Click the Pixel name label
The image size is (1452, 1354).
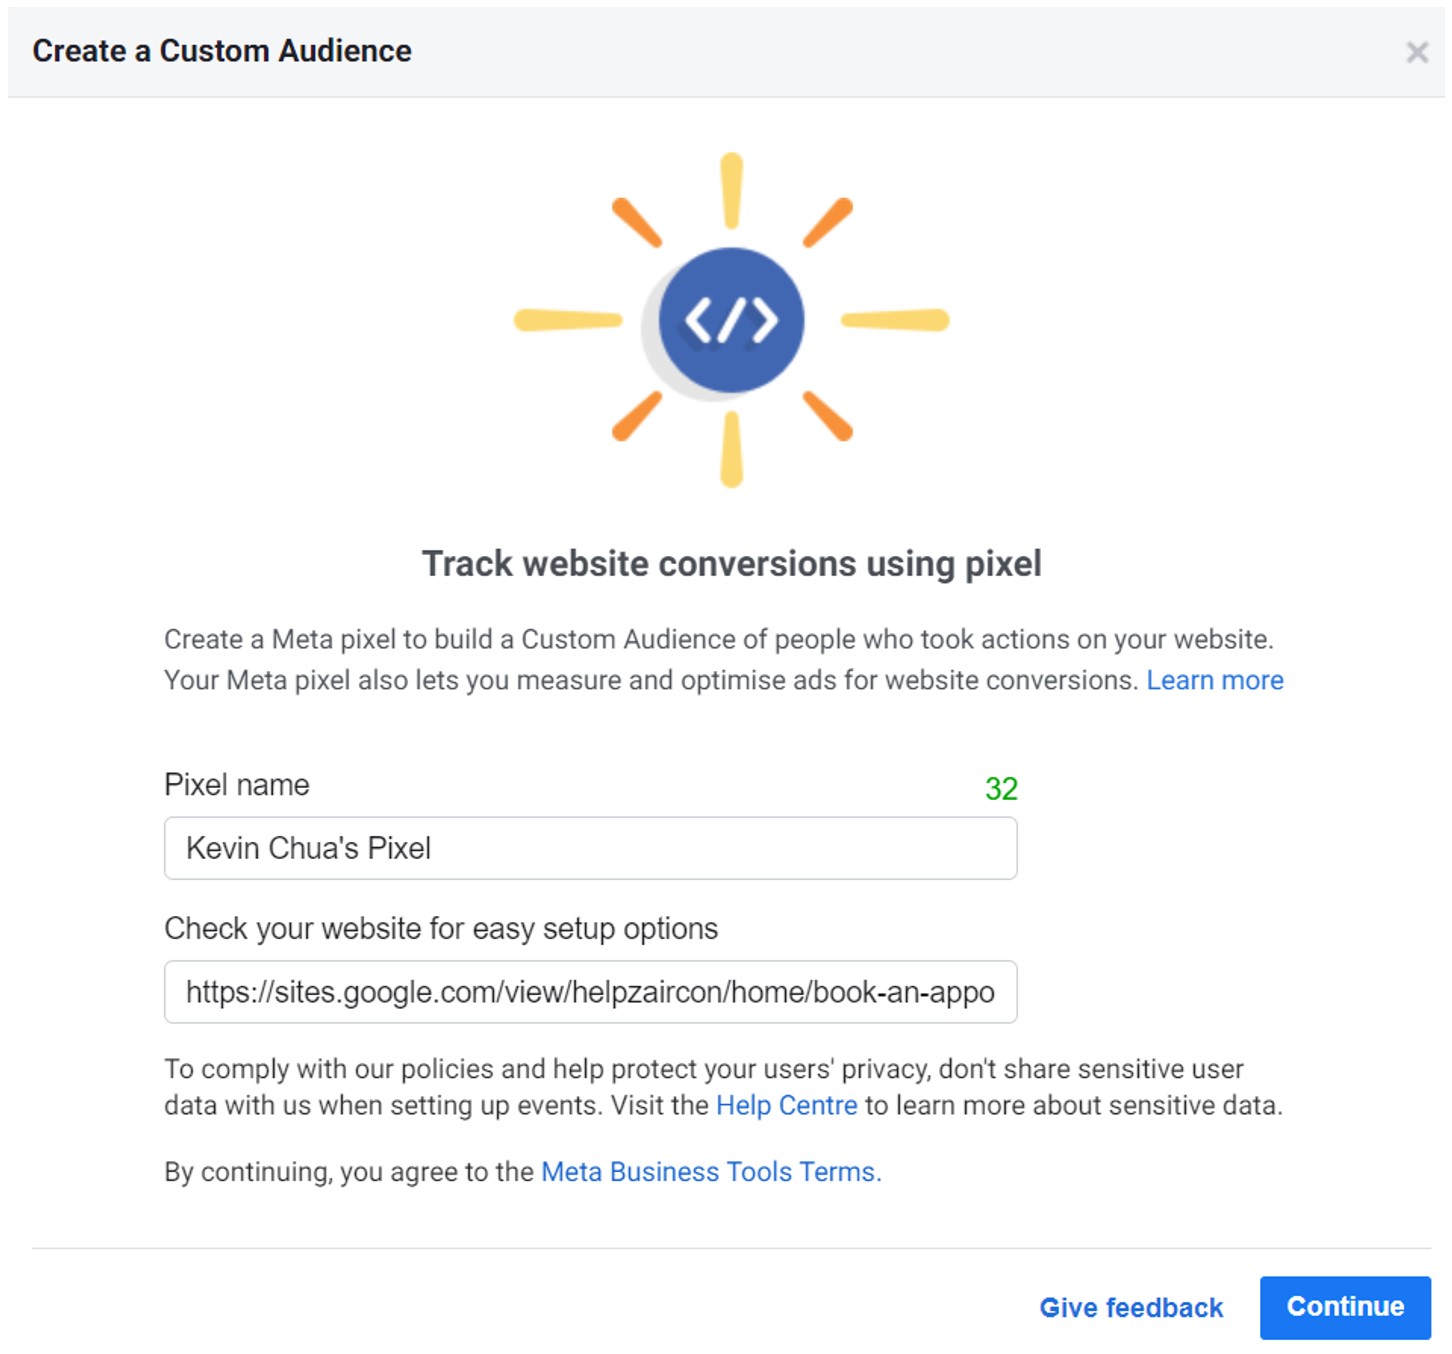tap(237, 785)
